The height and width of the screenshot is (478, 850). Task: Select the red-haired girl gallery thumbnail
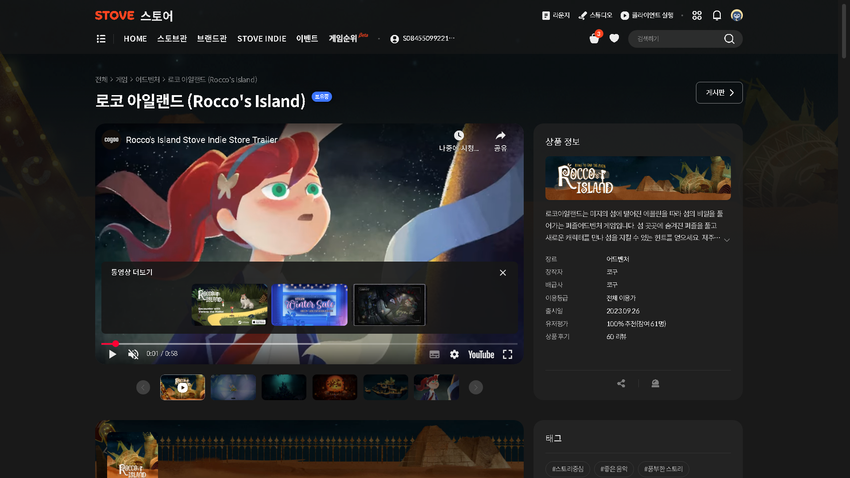click(436, 387)
